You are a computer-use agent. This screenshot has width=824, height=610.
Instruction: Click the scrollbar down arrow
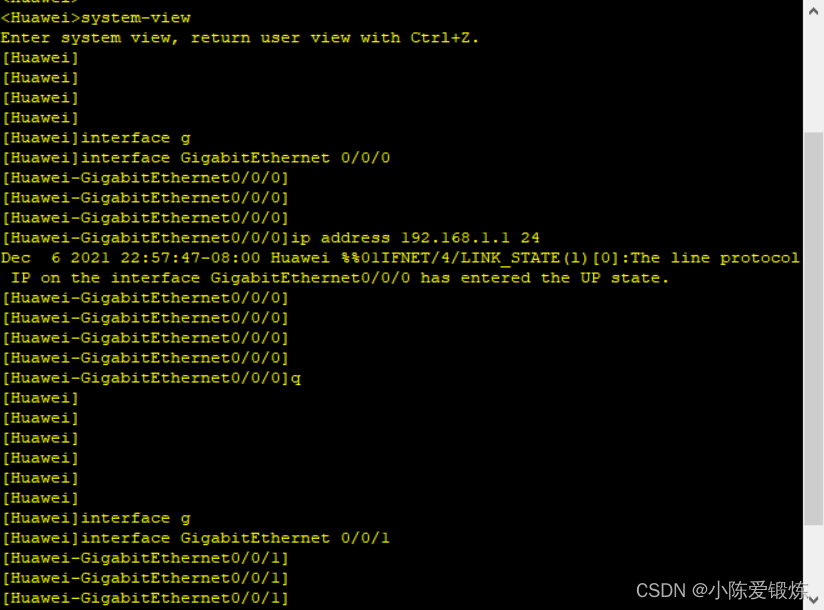813,599
